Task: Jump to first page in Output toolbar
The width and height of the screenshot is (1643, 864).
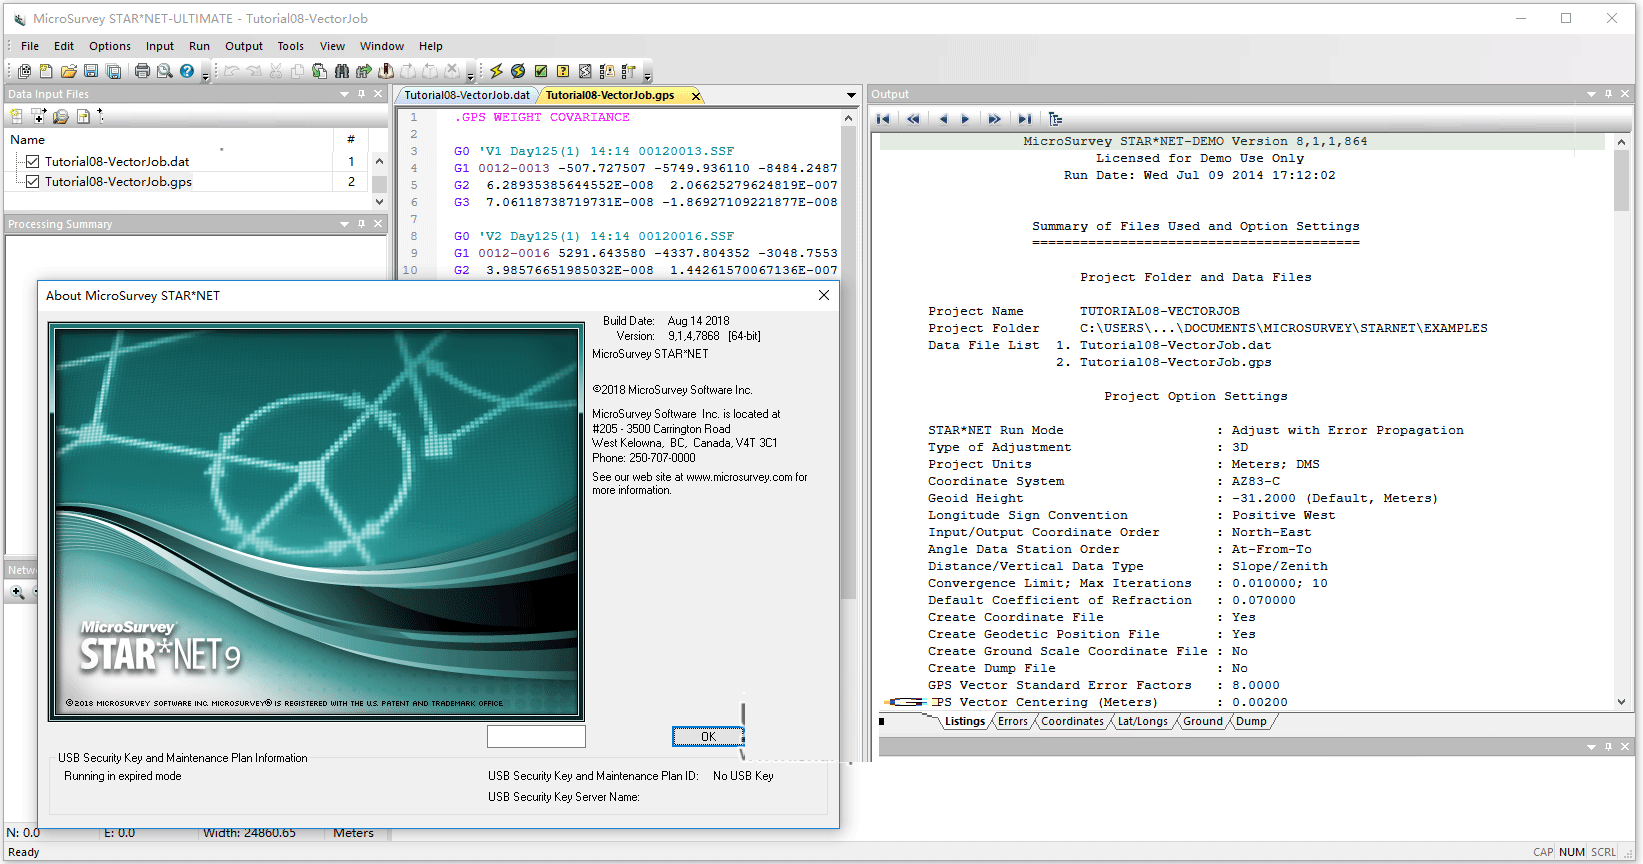Action: coord(883,119)
